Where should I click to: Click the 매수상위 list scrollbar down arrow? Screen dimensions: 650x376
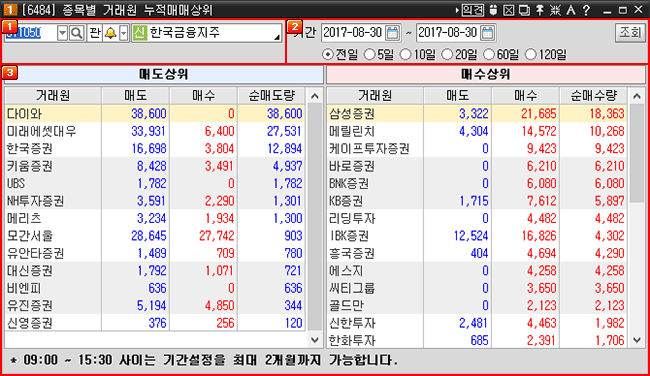pos(637,340)
